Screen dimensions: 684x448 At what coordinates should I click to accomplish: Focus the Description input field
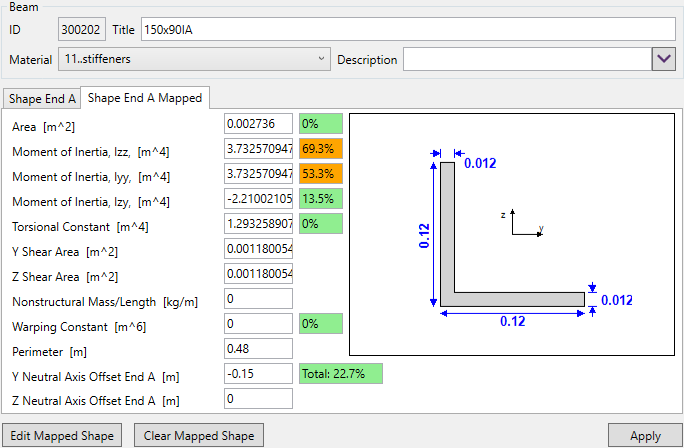pos(525,60)
